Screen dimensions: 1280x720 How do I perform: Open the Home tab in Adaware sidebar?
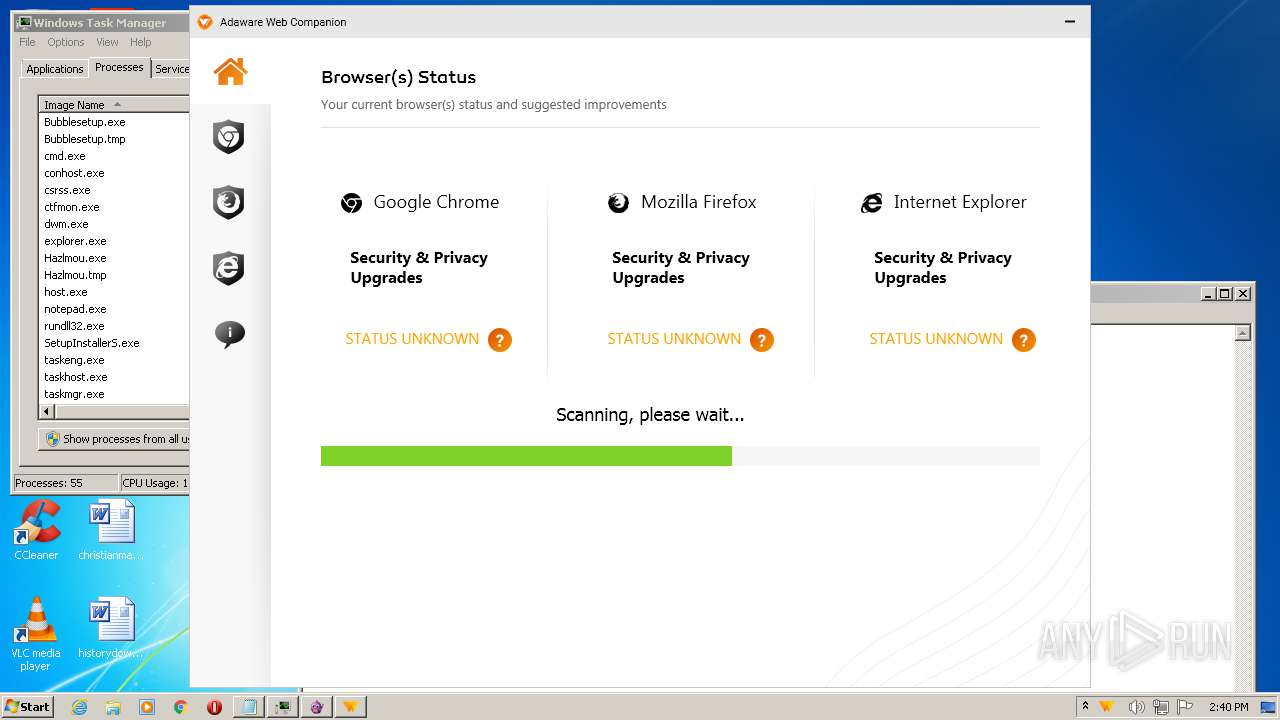coord(230,71)
